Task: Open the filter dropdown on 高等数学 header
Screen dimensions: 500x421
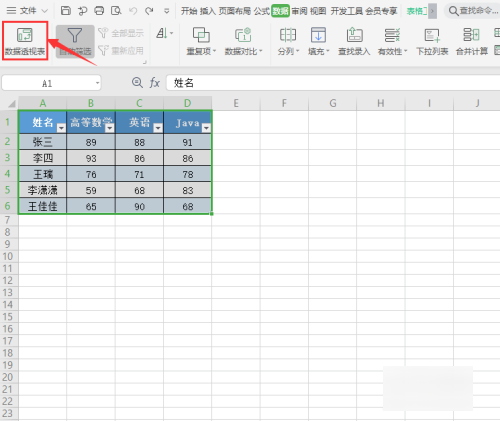Action: tap(110, 128)
